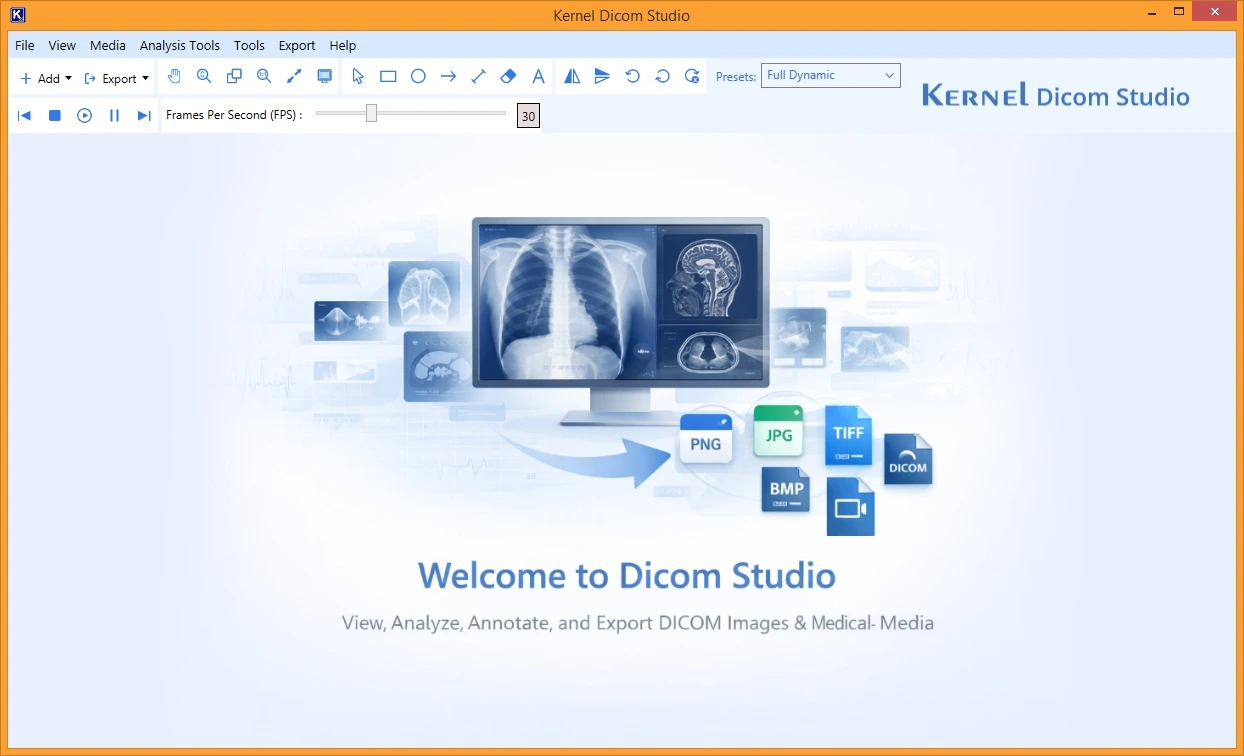Select the Pan hand tool

tap(174, 76)
